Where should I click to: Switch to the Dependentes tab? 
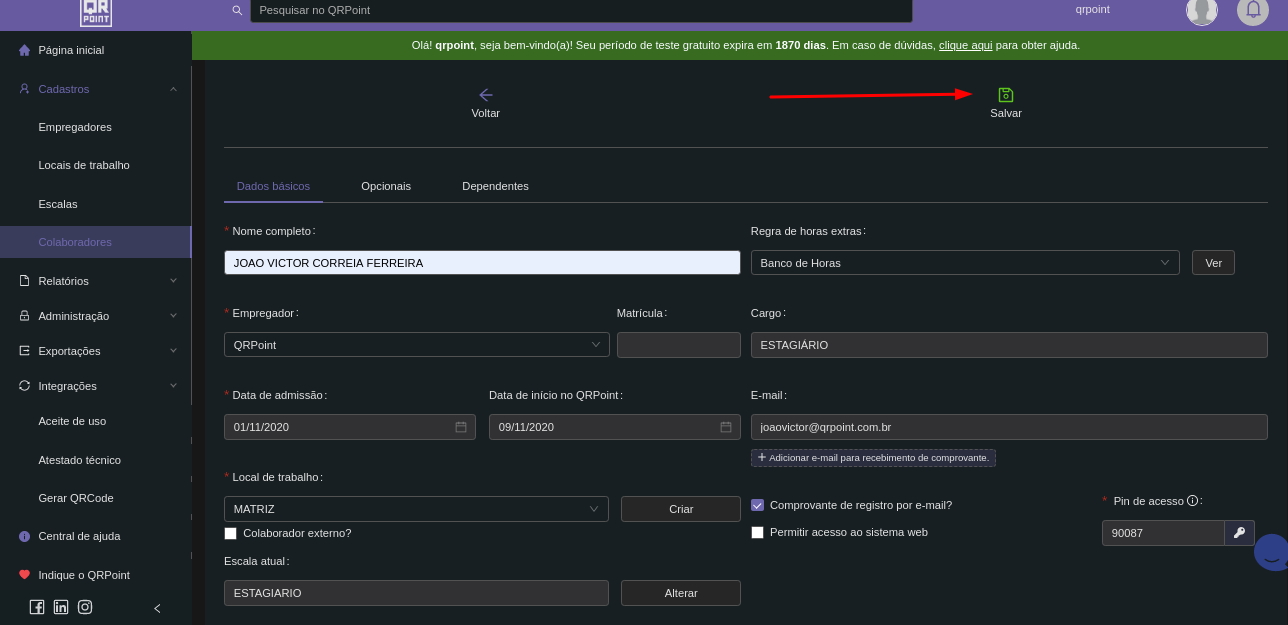point(495,186)
